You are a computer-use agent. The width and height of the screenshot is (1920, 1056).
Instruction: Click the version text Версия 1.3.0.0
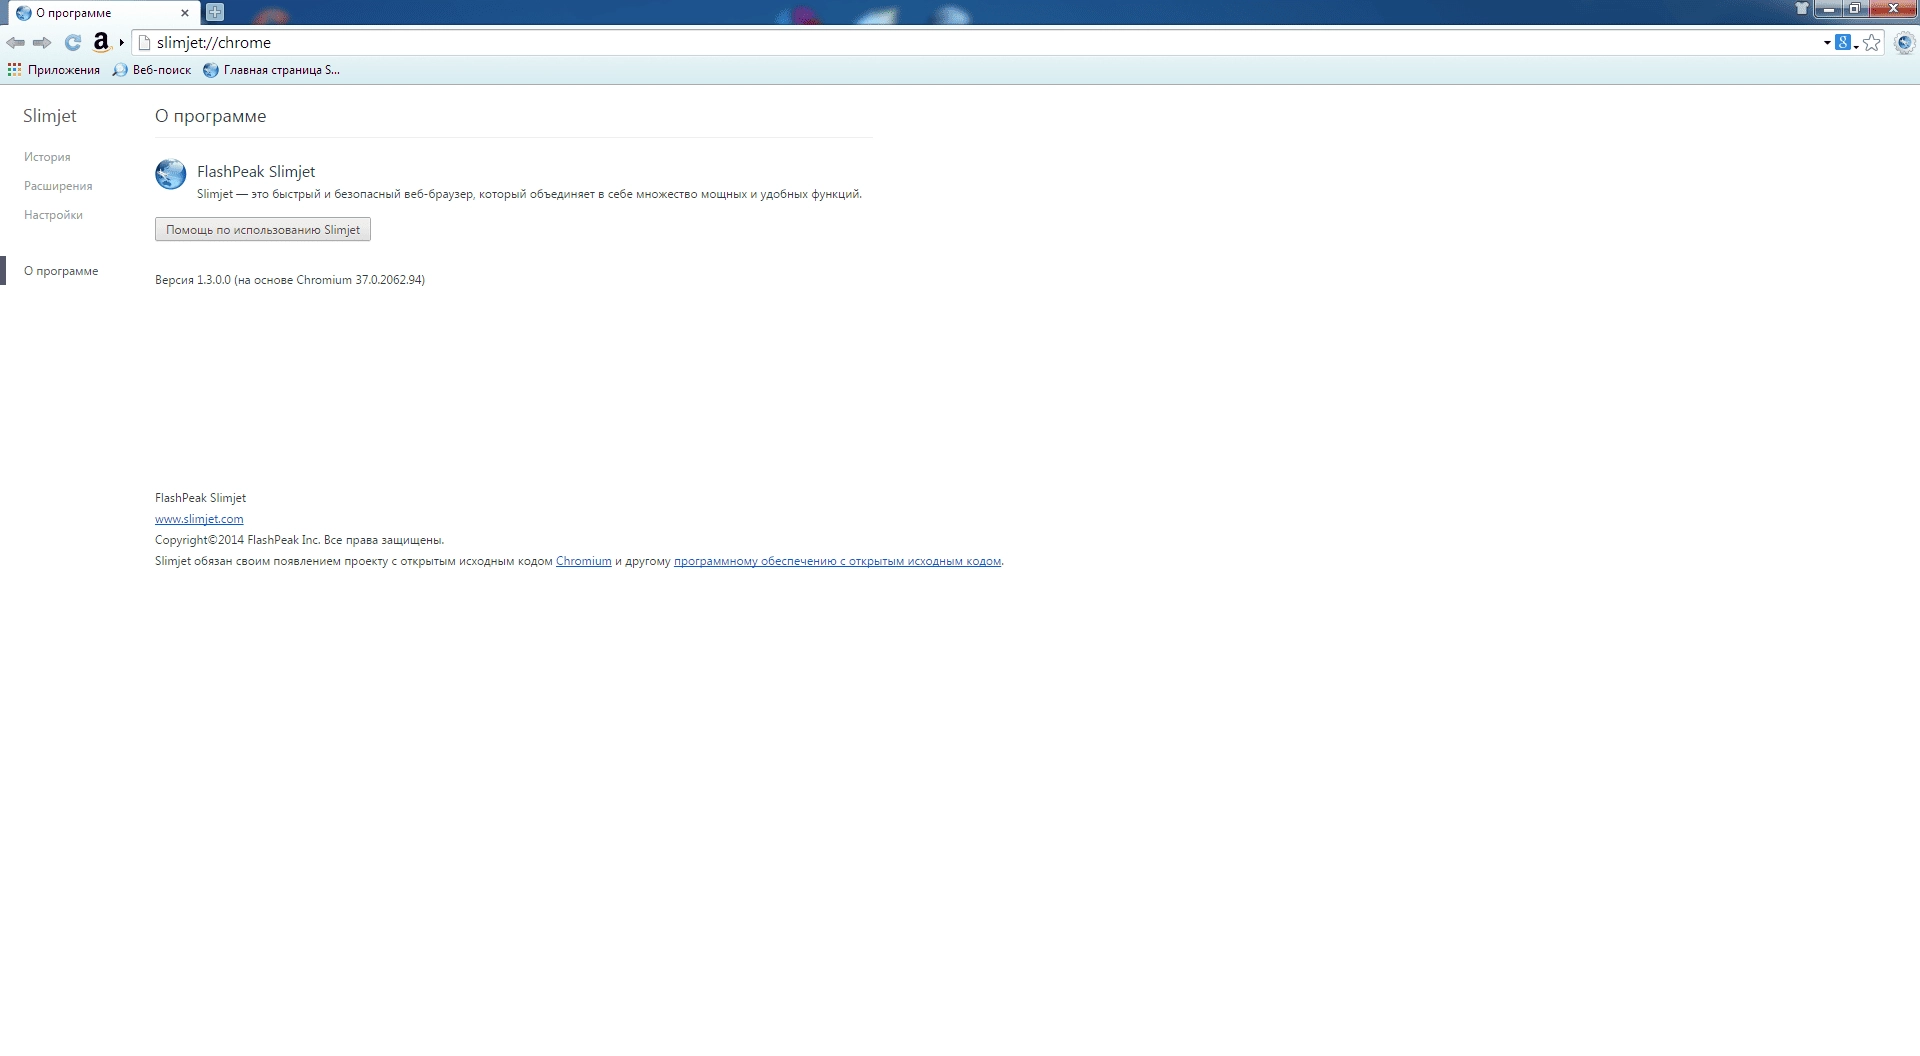193,280
